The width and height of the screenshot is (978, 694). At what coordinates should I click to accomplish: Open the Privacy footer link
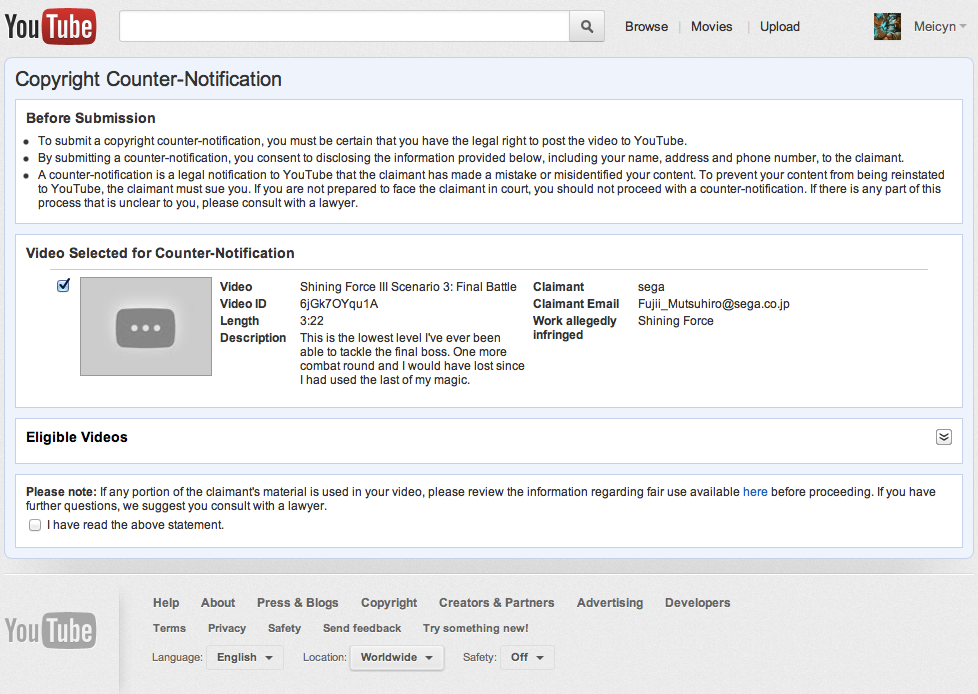227,628
